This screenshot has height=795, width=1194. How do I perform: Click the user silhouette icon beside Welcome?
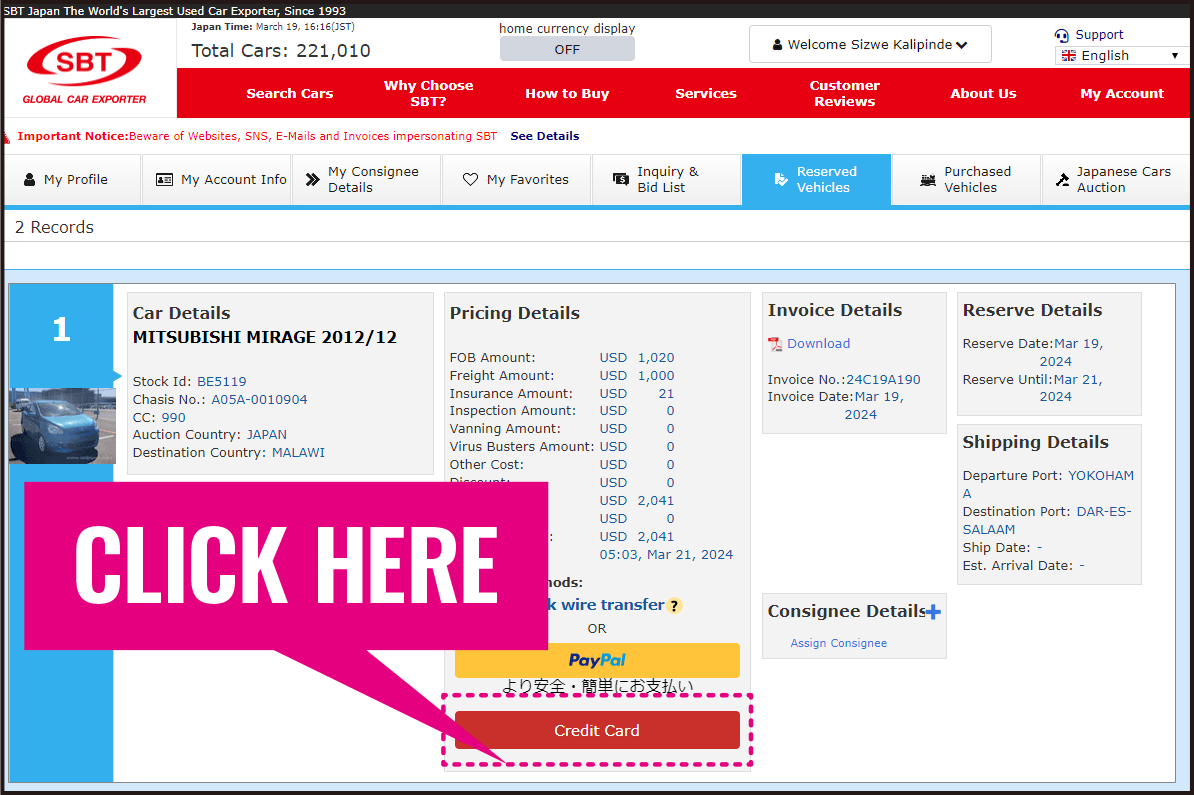click(777, 45)
